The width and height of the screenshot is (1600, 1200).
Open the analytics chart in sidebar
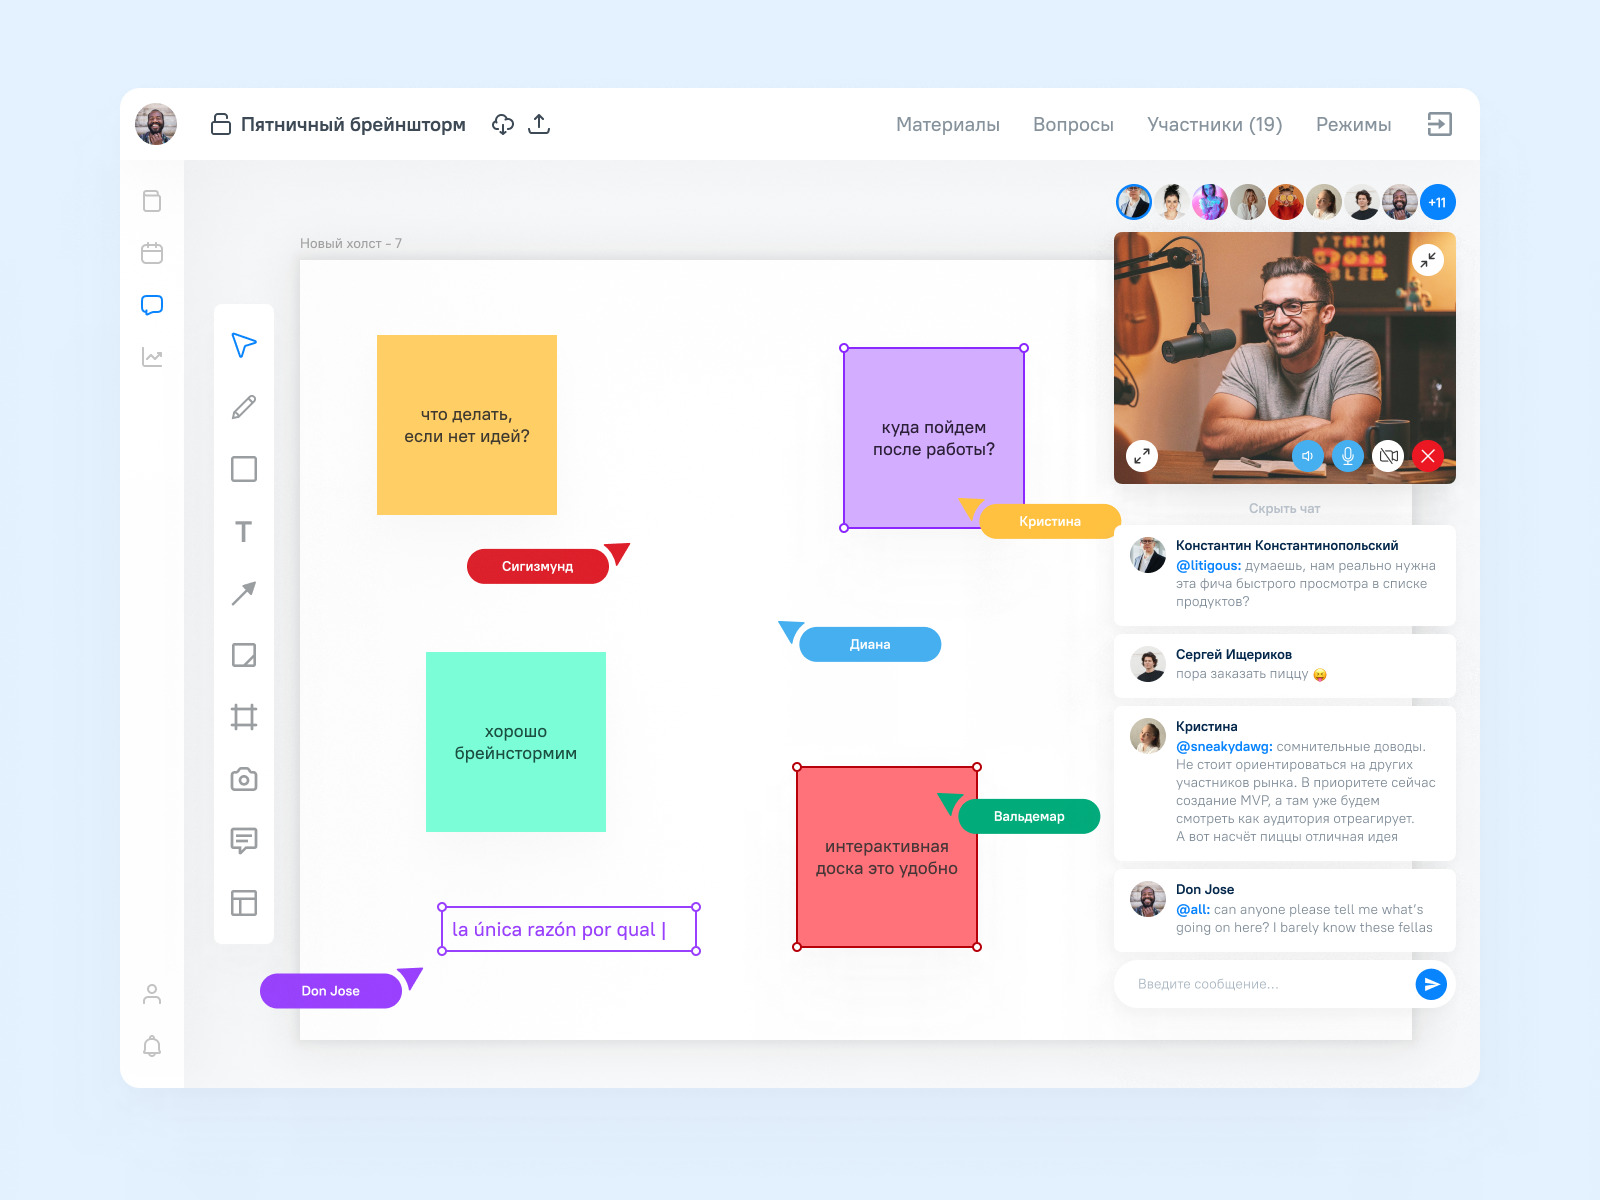pyautogui.click(x=152, y=357)
